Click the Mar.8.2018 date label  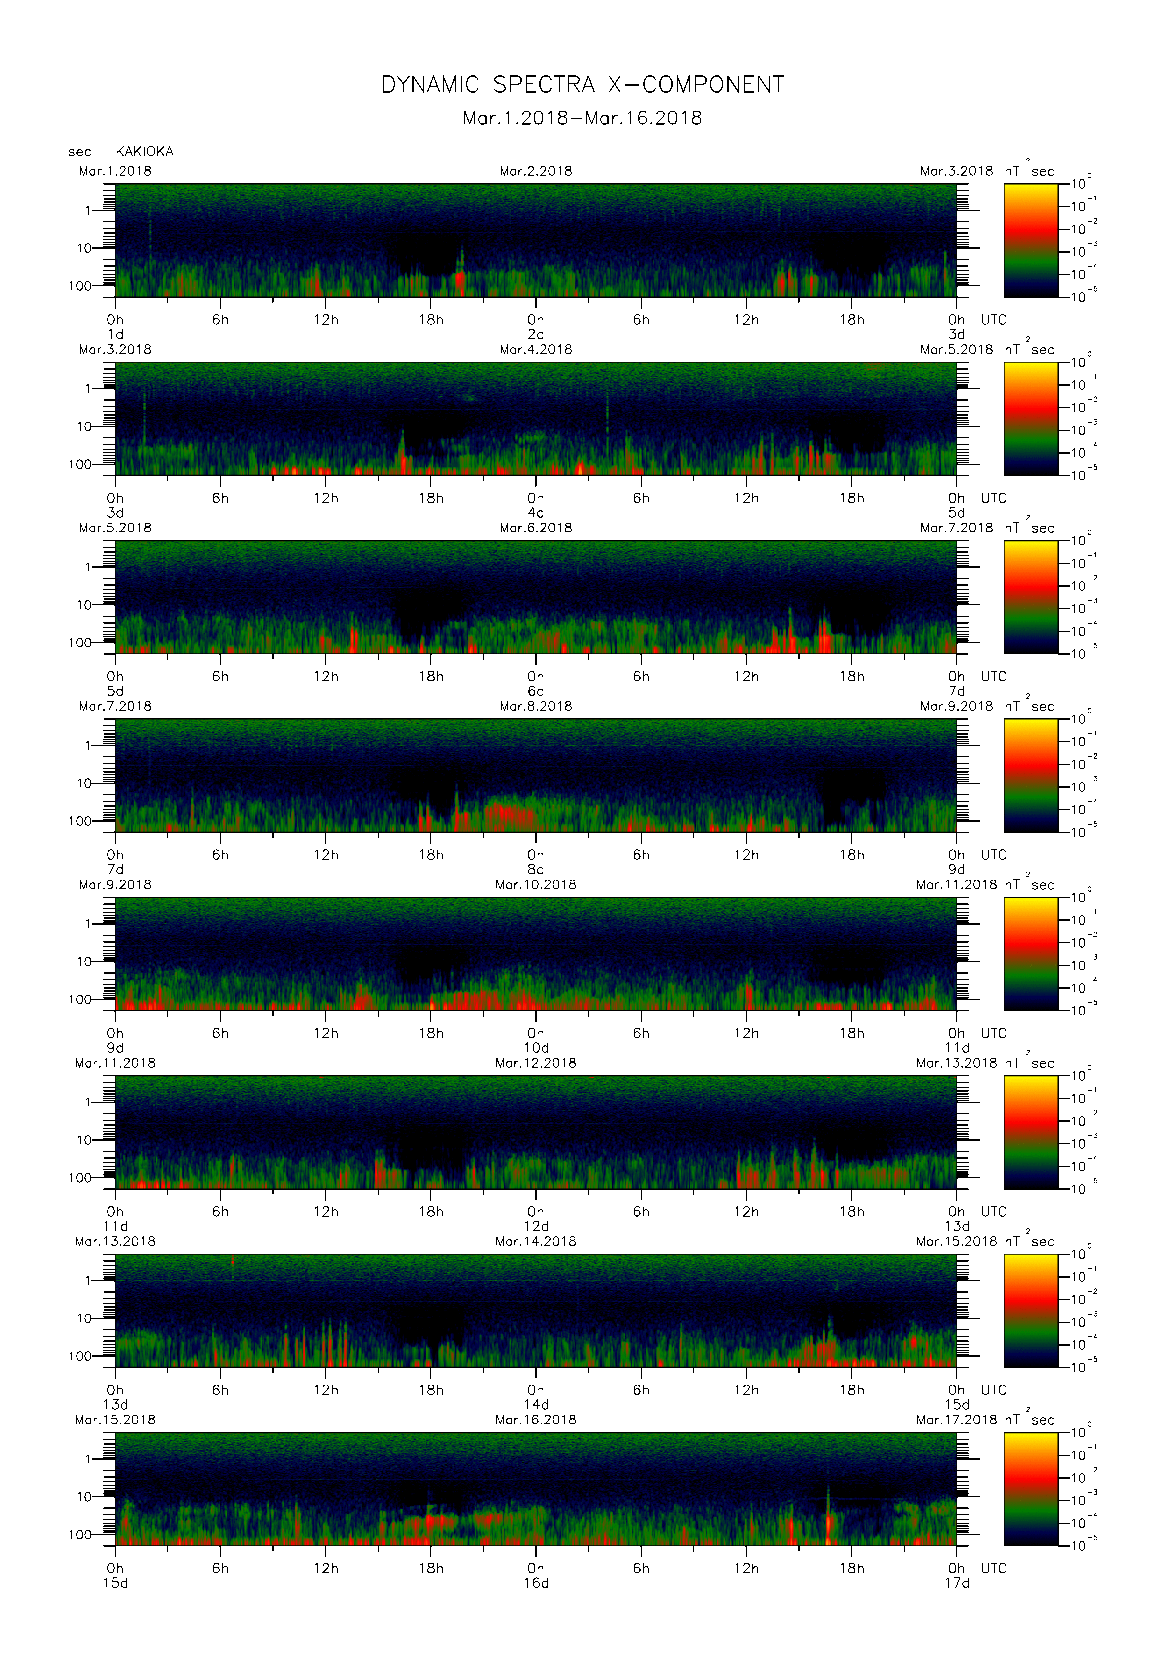pos(536,706)
